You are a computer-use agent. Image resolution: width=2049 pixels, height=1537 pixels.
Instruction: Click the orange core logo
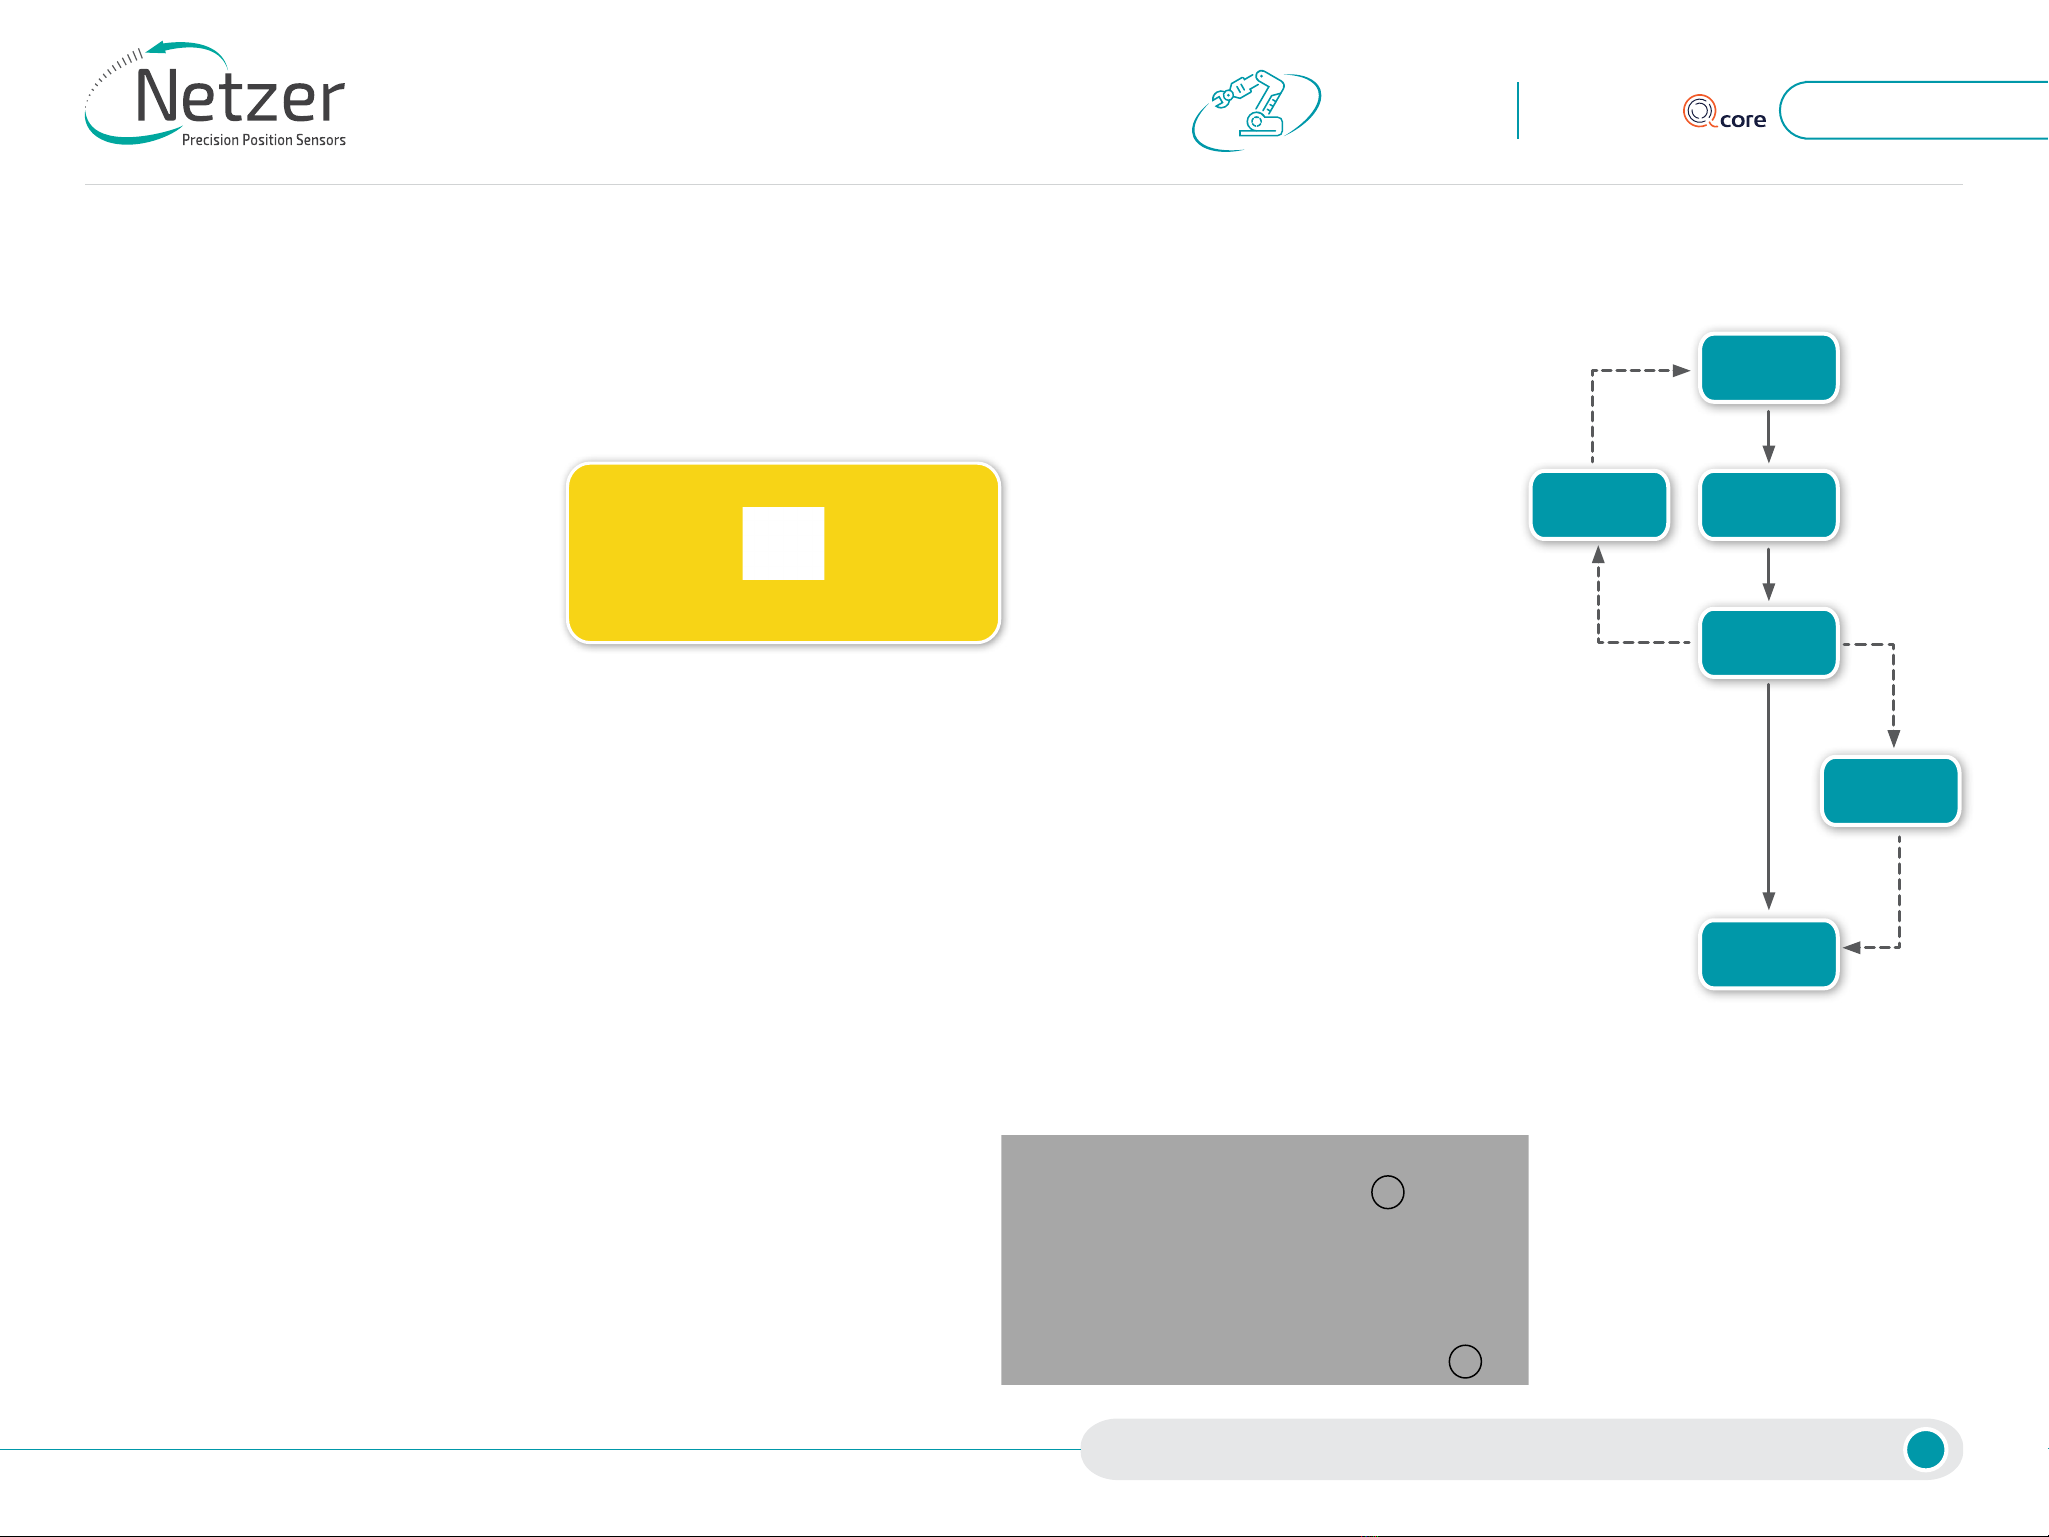coord(1724,112)
